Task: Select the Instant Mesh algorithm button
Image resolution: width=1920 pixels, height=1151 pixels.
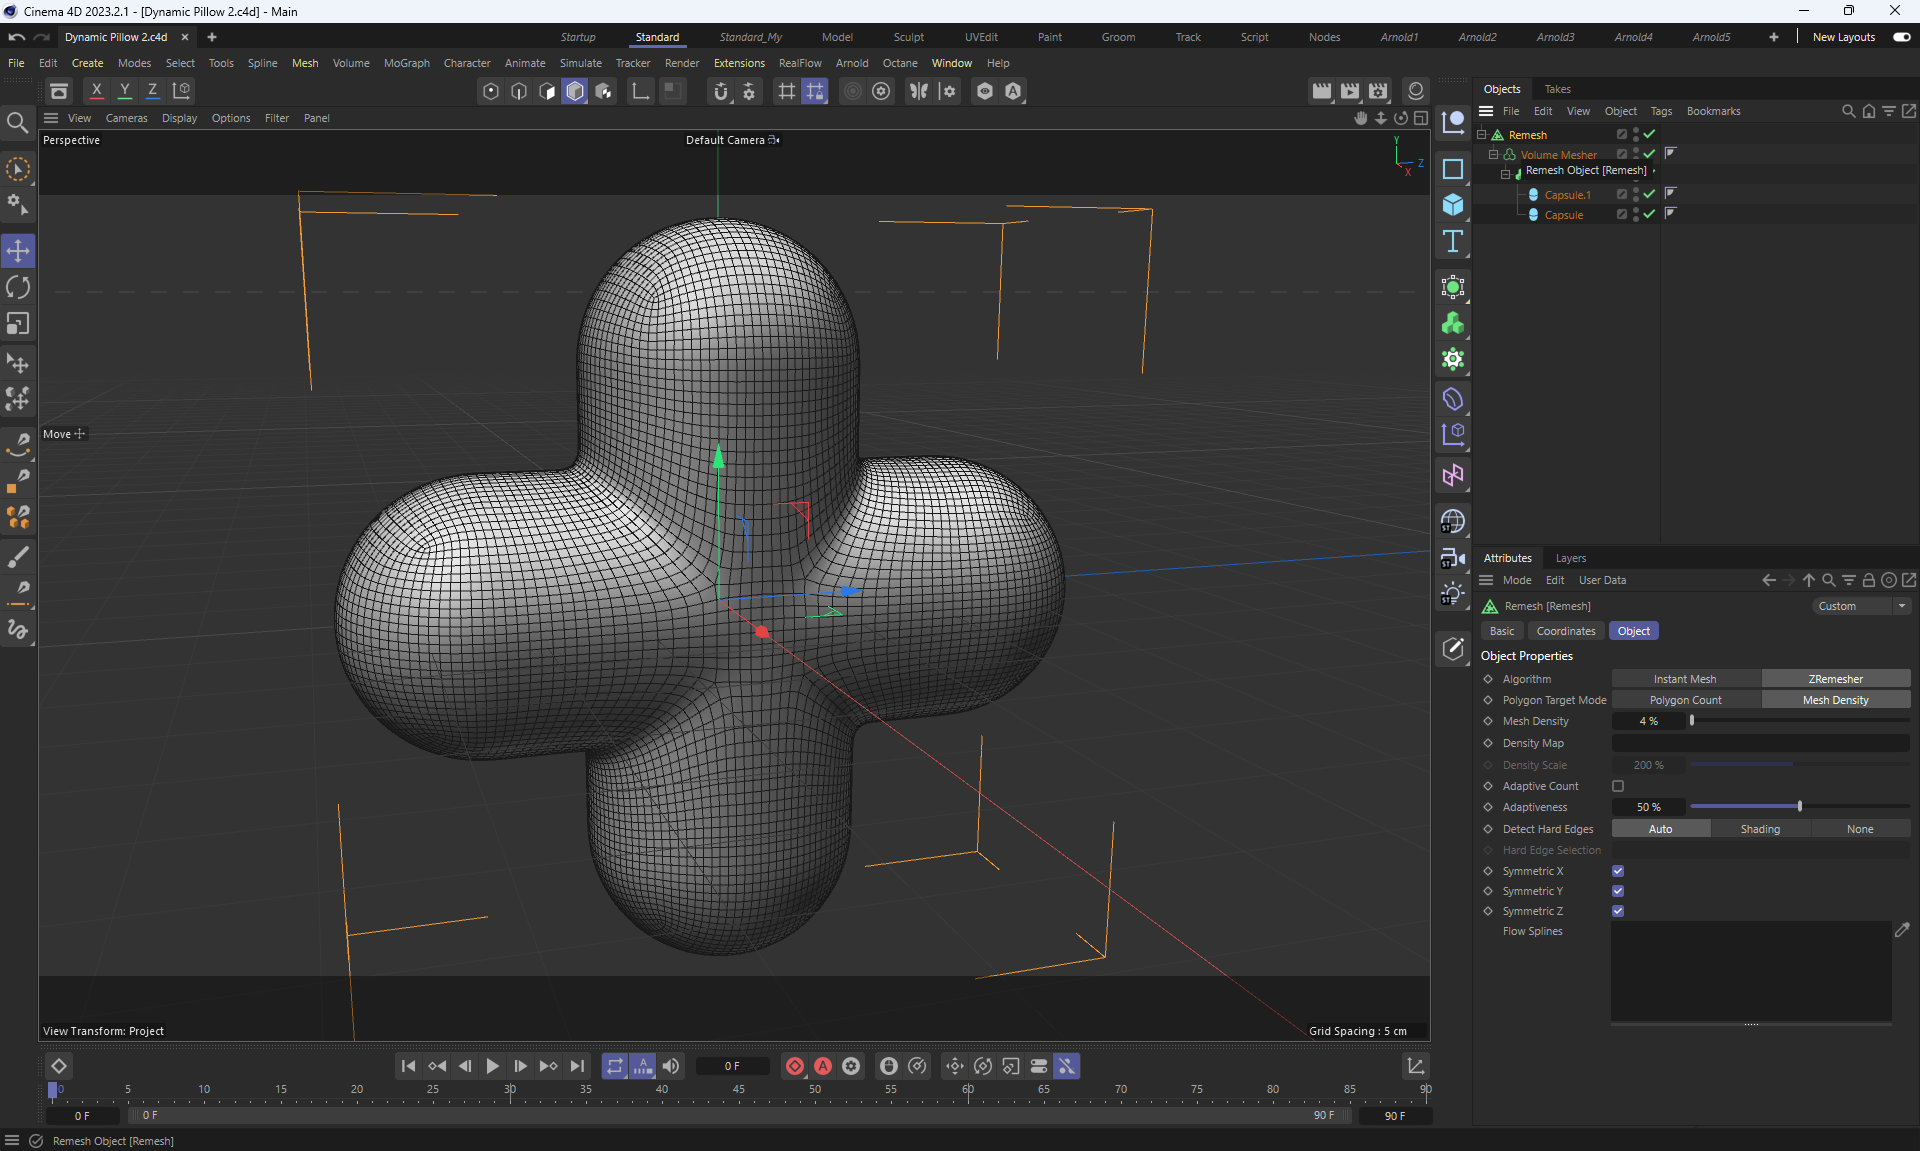Action: (1685, 679)
